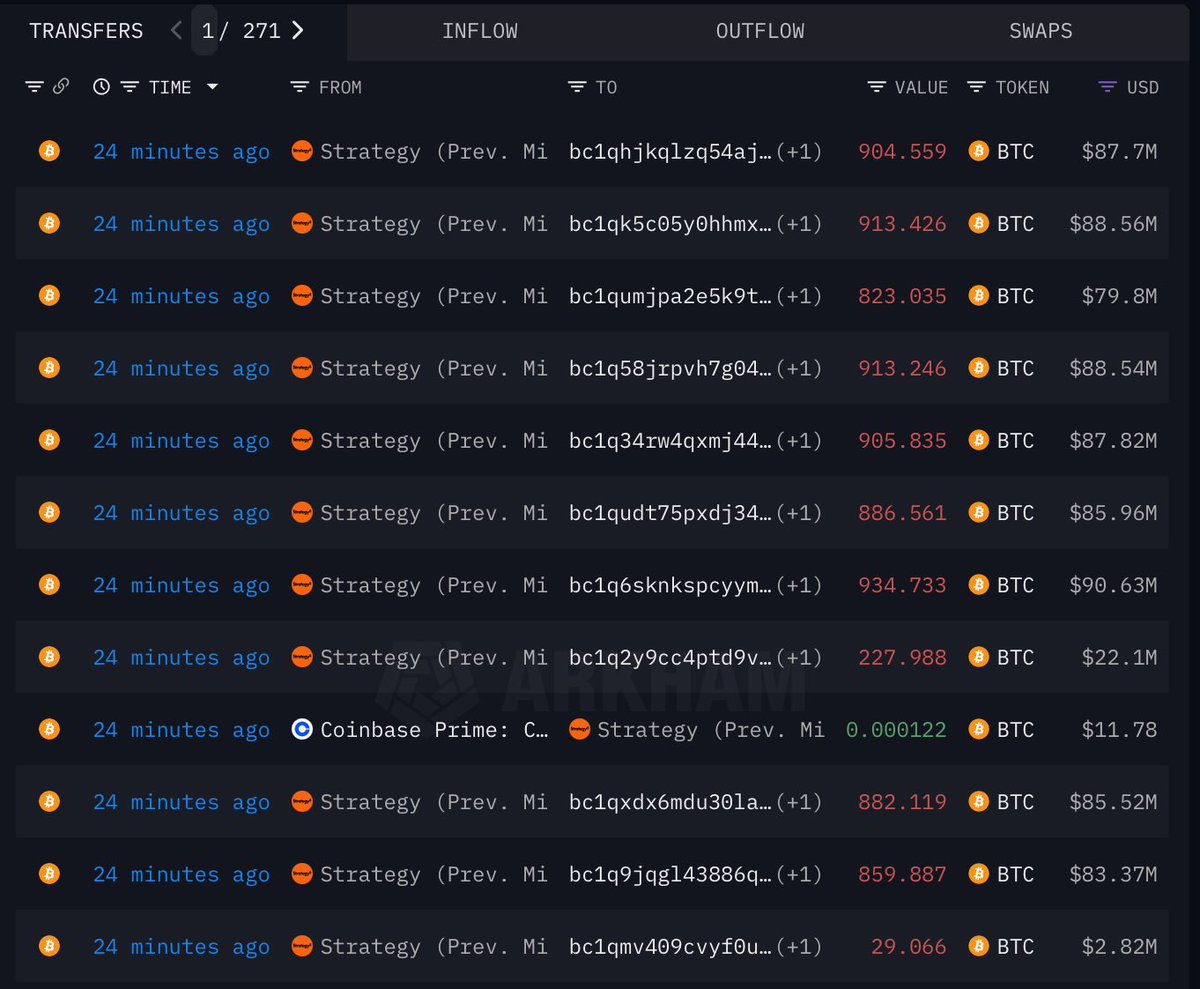Screen dimensions: 1200x989
Task: Expand (+1) recipients in 859.887 row
Action: pos(799,874)
